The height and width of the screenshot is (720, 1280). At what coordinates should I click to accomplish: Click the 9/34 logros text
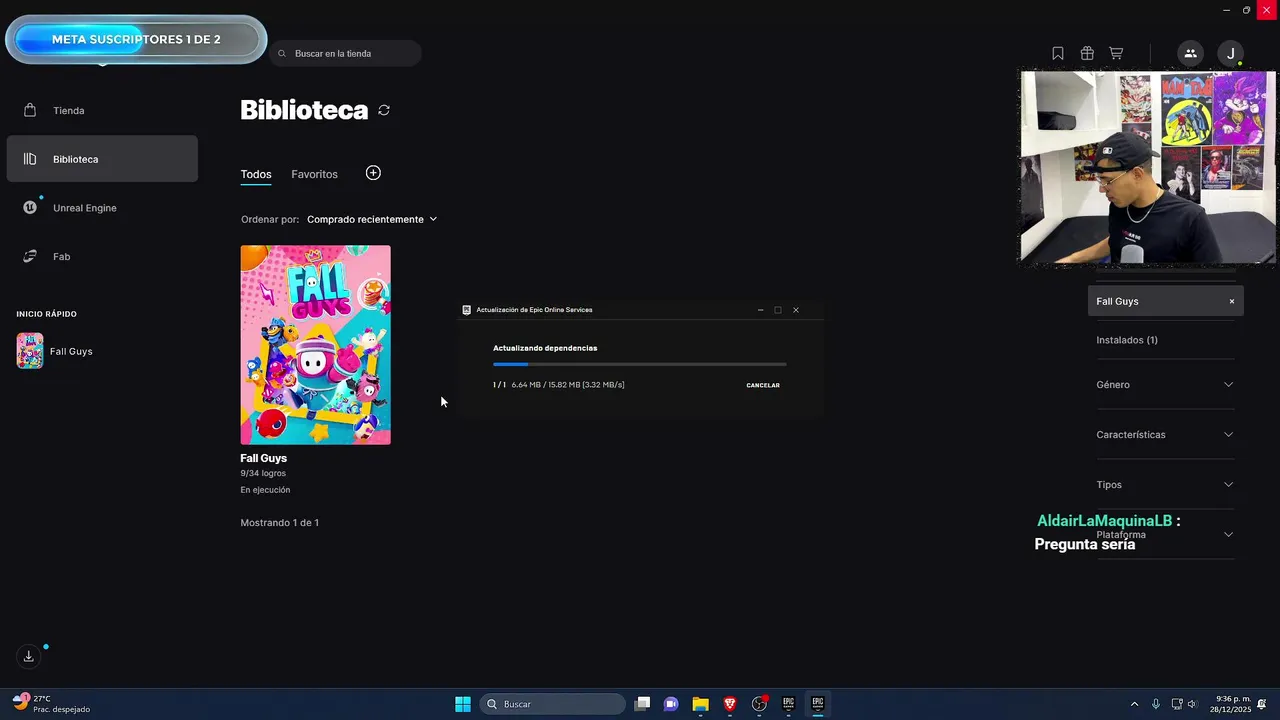(x=263, y=473)
